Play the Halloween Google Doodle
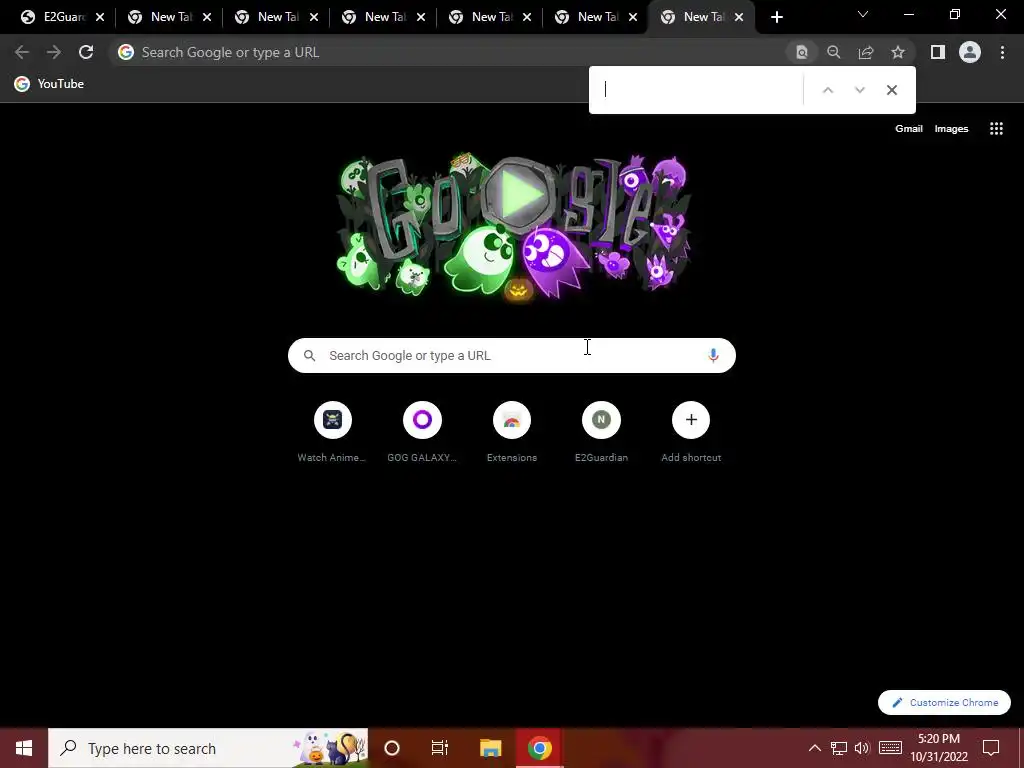The width and height of the screenshot is (1024, 768). [518, 195]
